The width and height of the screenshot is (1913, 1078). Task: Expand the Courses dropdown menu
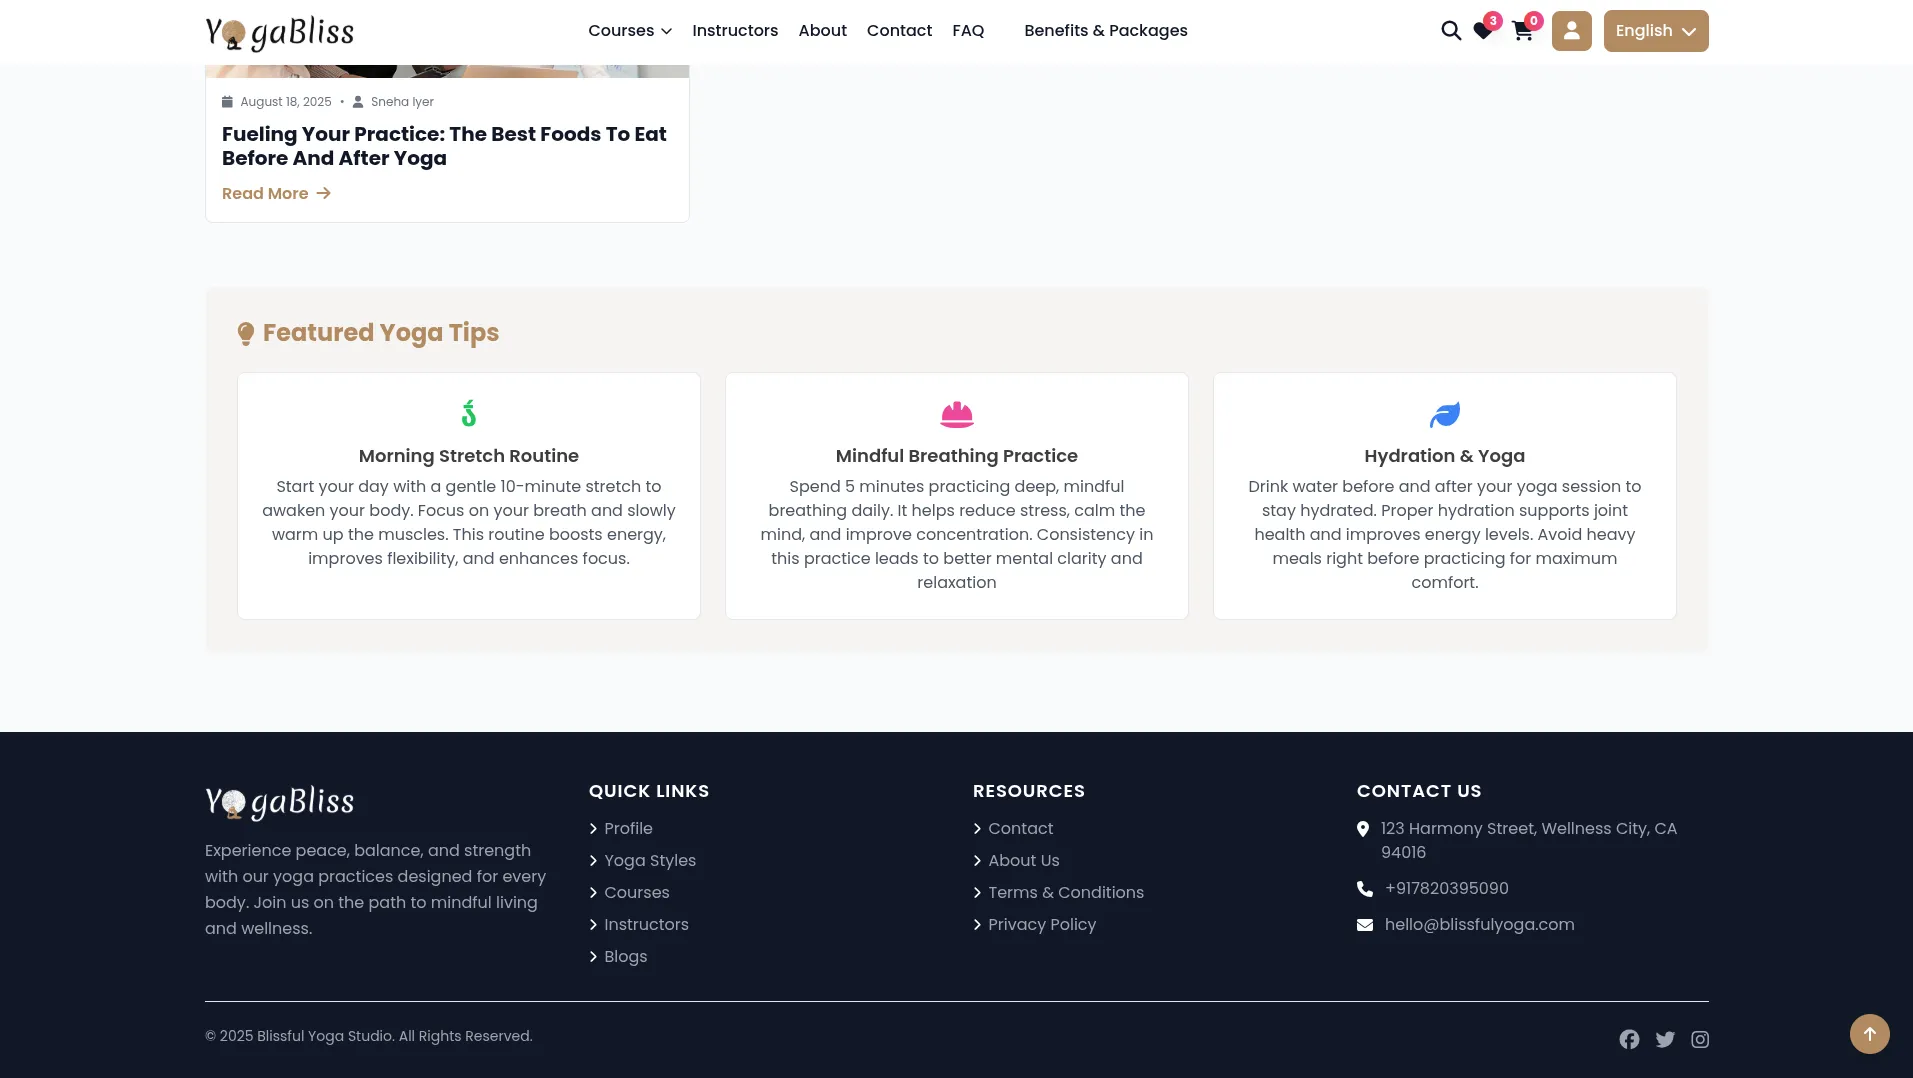[629, 31]
